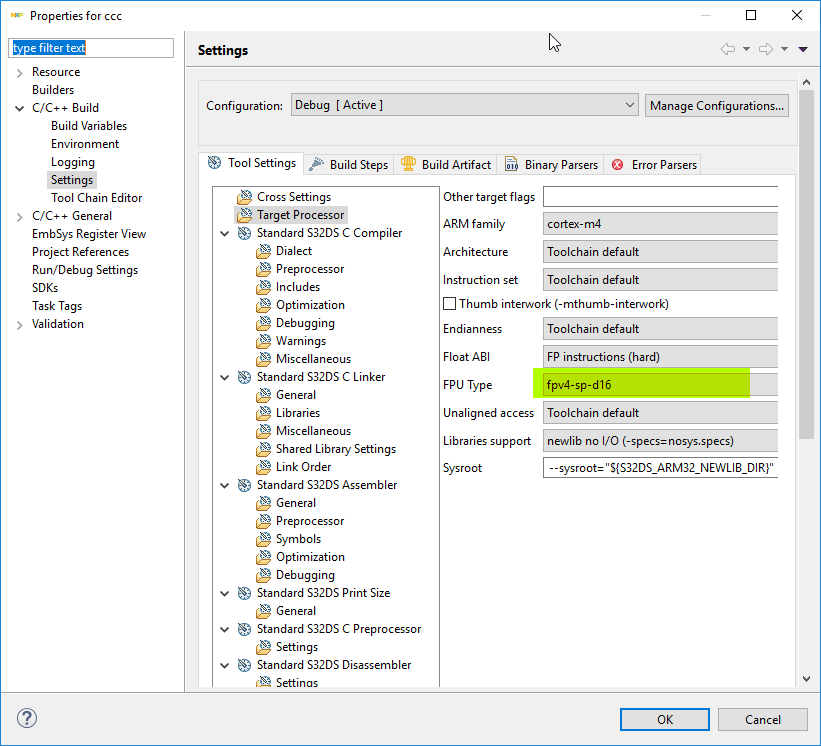
Task: Switch to the Error Parsers tab
Action: pyautogui.click(x=654, y=164)
